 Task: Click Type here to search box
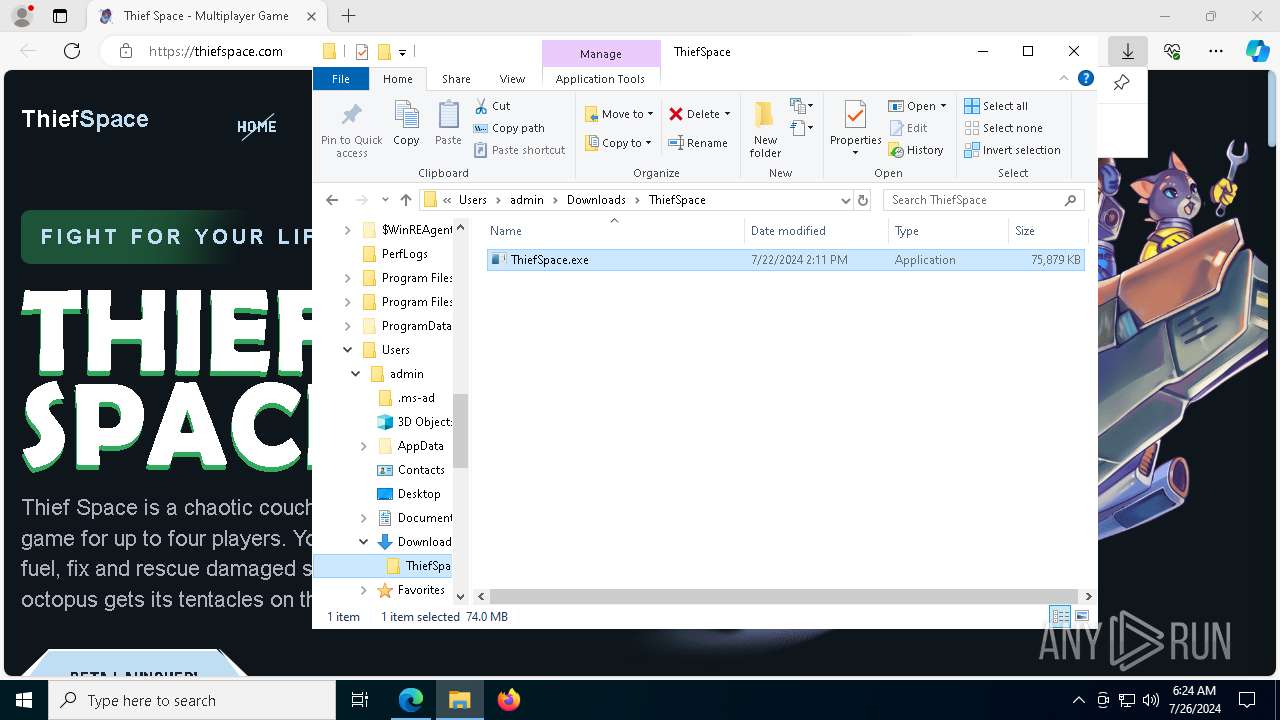coord(192,700)
